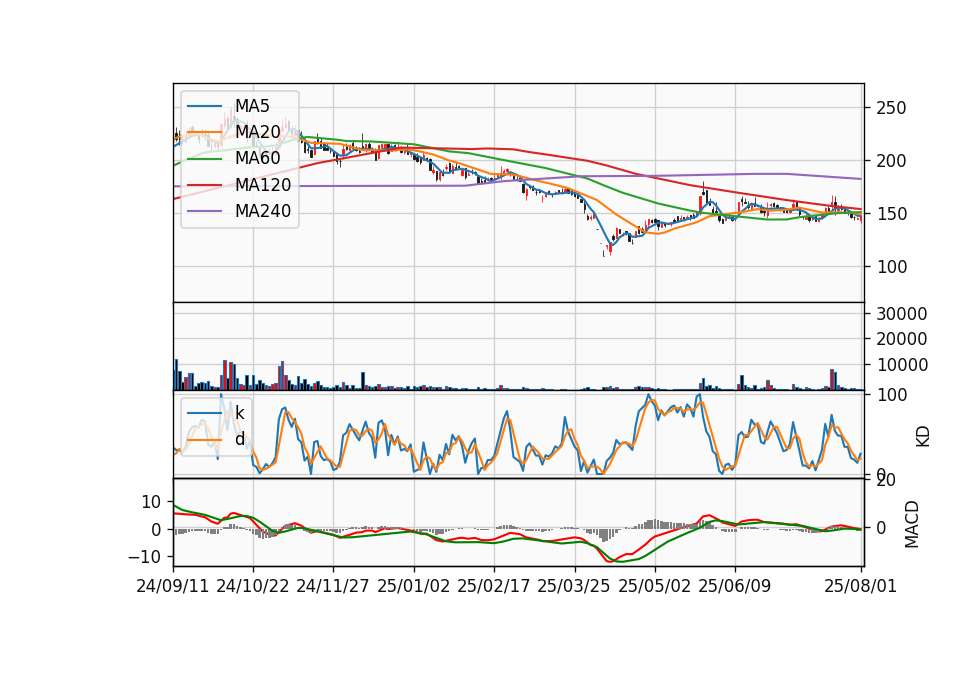Click the 24/11/27 date label
Screen dimensions: 960x690
(x=333, y=586)
